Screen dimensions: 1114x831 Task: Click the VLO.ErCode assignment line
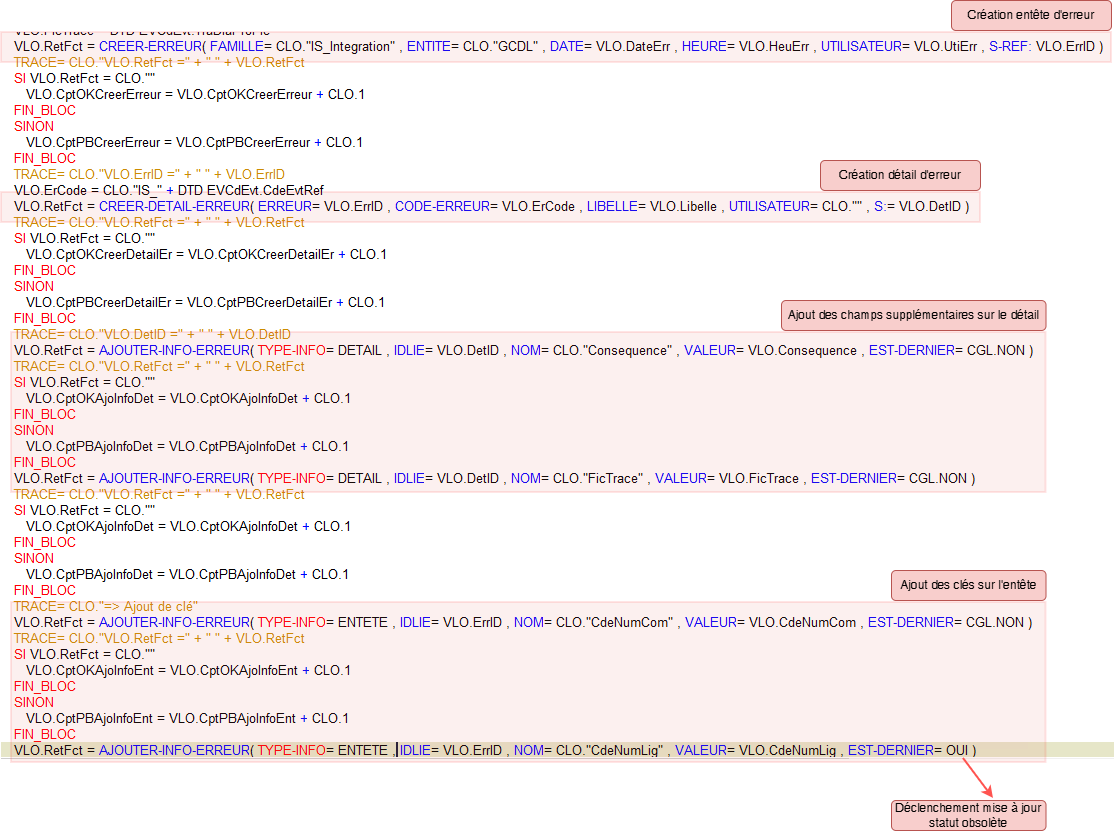(x=168, y=190)
